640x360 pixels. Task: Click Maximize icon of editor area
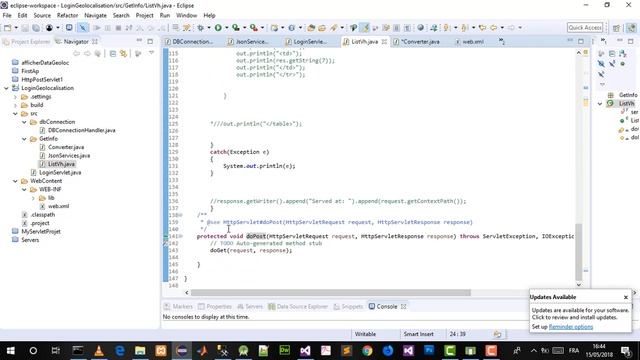tap(581, 42)
